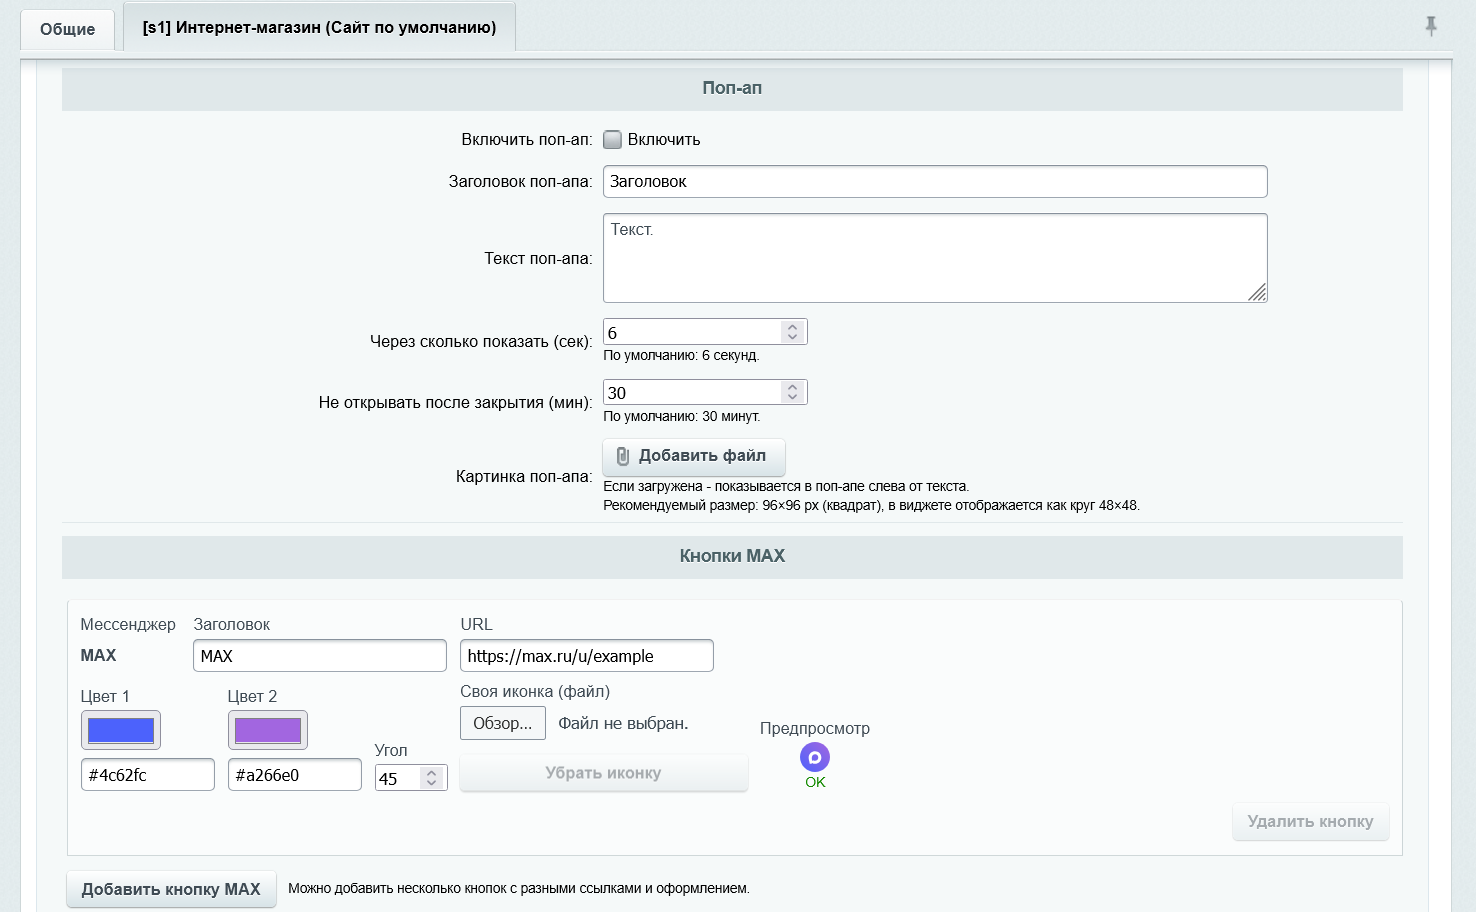Image resolution: width=1476 pixels, height=912 pixels.
Task: Click the Заголовок поп-апа text field
Action: click(x=935, y=182)
